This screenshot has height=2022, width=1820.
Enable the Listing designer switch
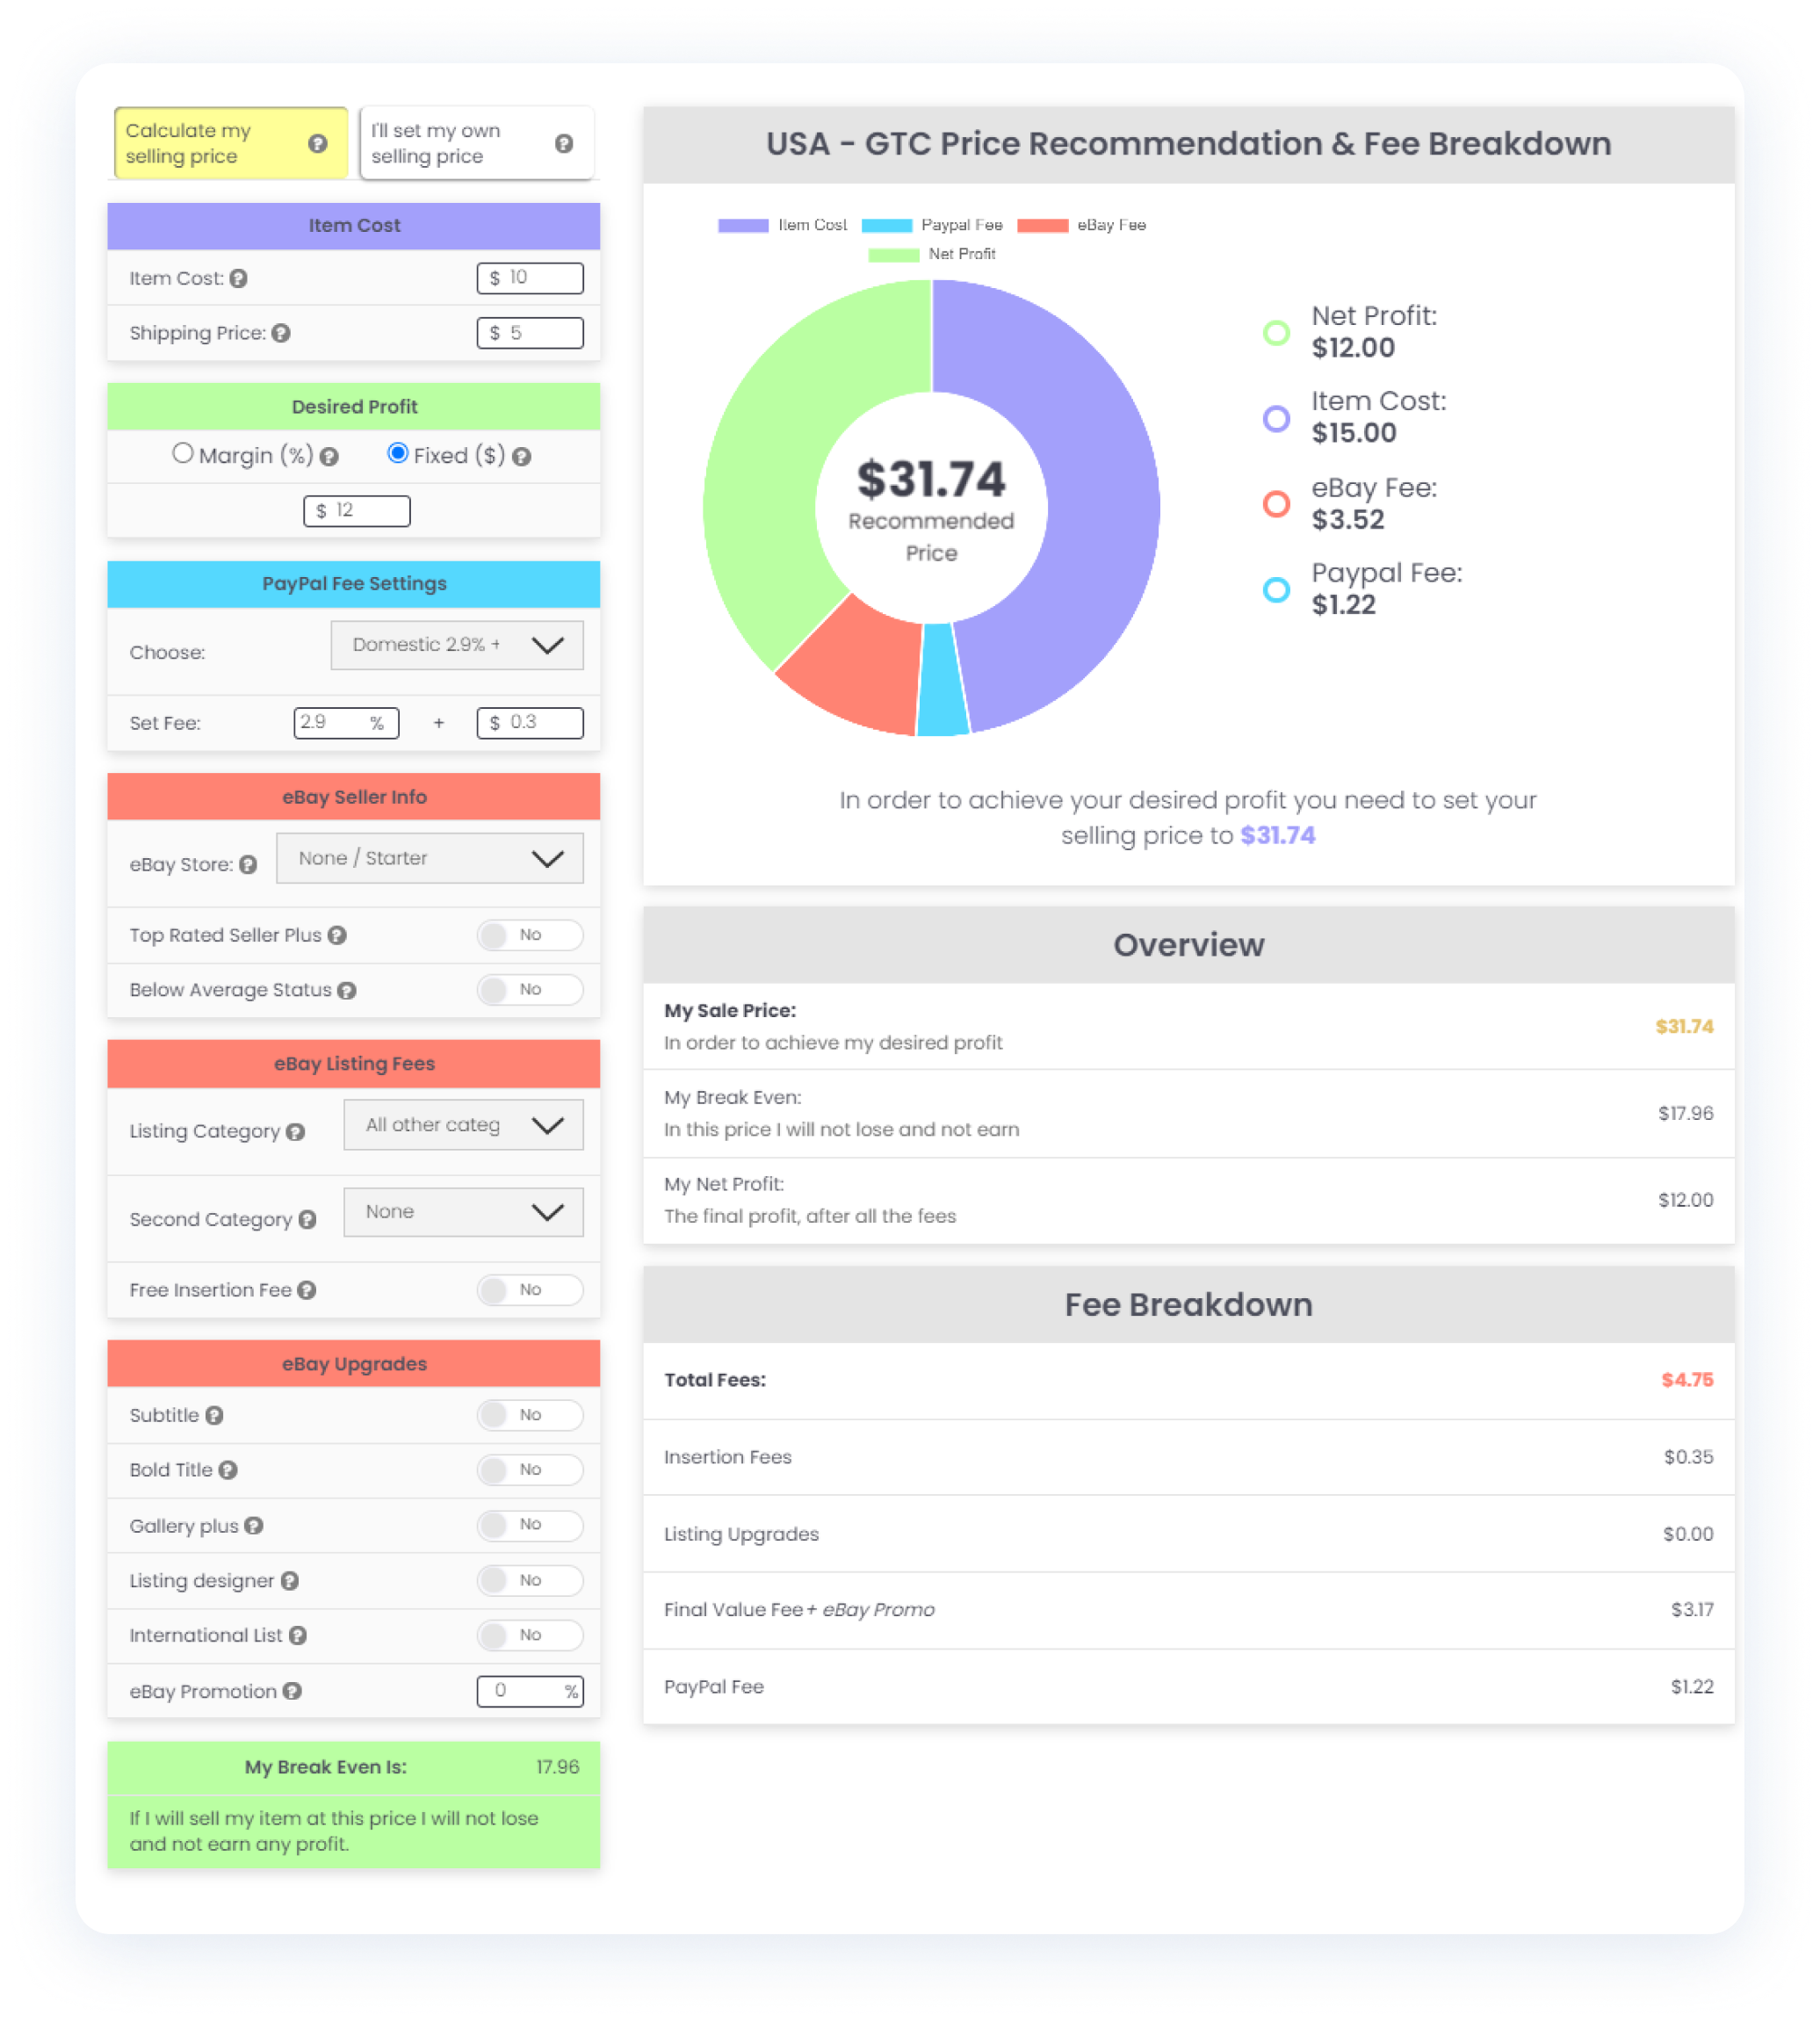click(x=530, y=1580)
